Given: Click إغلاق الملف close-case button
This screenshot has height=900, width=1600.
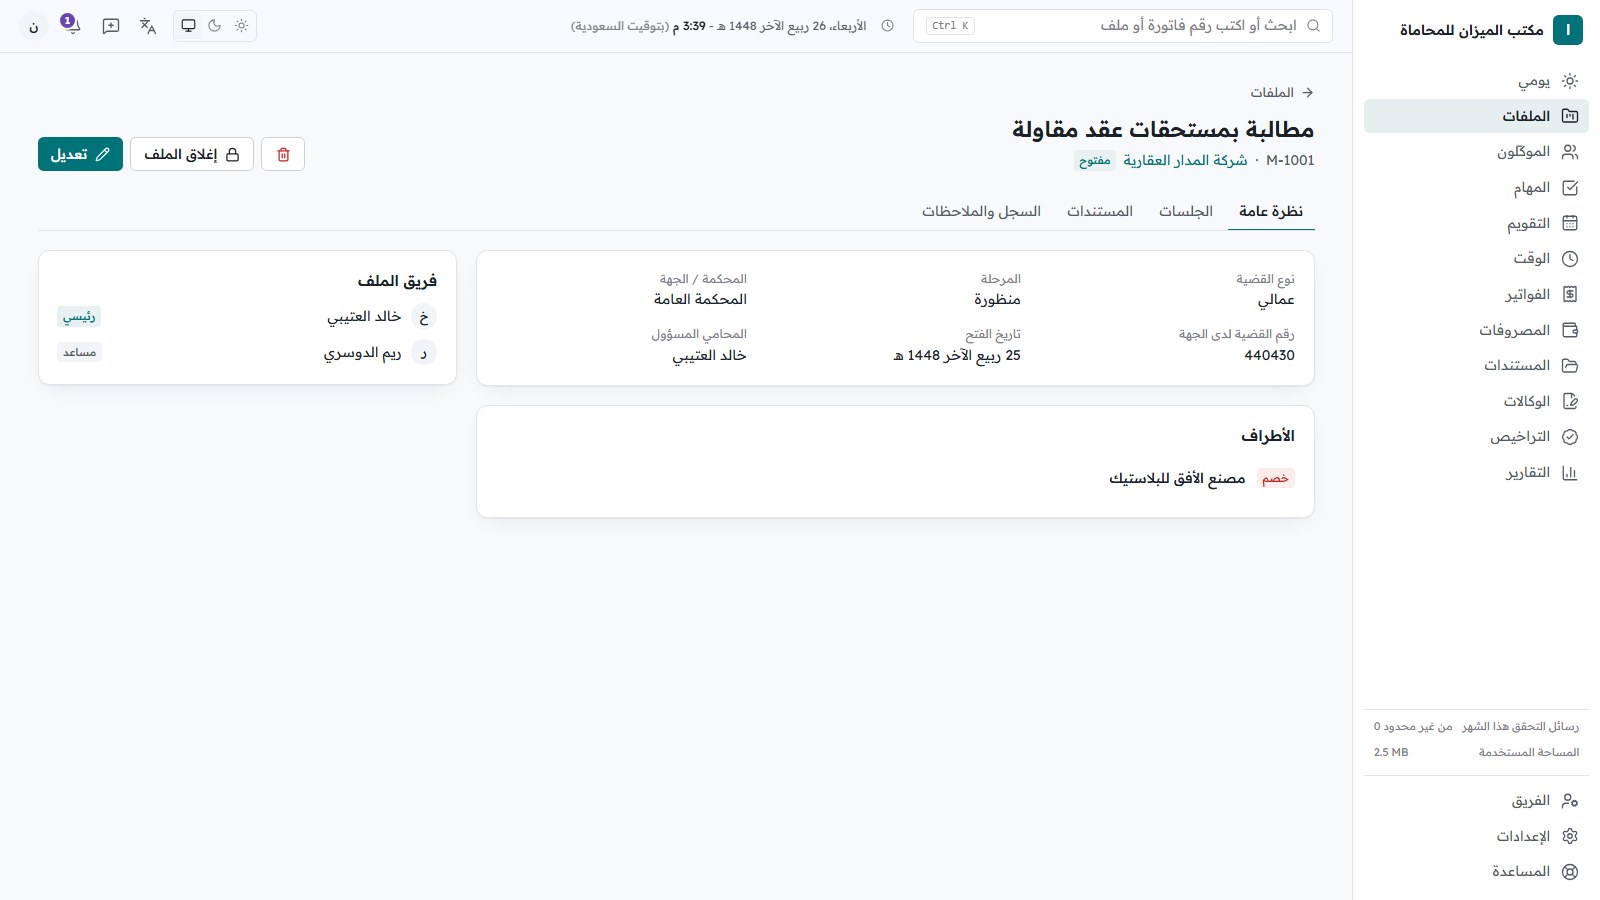Looking at the screenshot, I should pos(192,154).
